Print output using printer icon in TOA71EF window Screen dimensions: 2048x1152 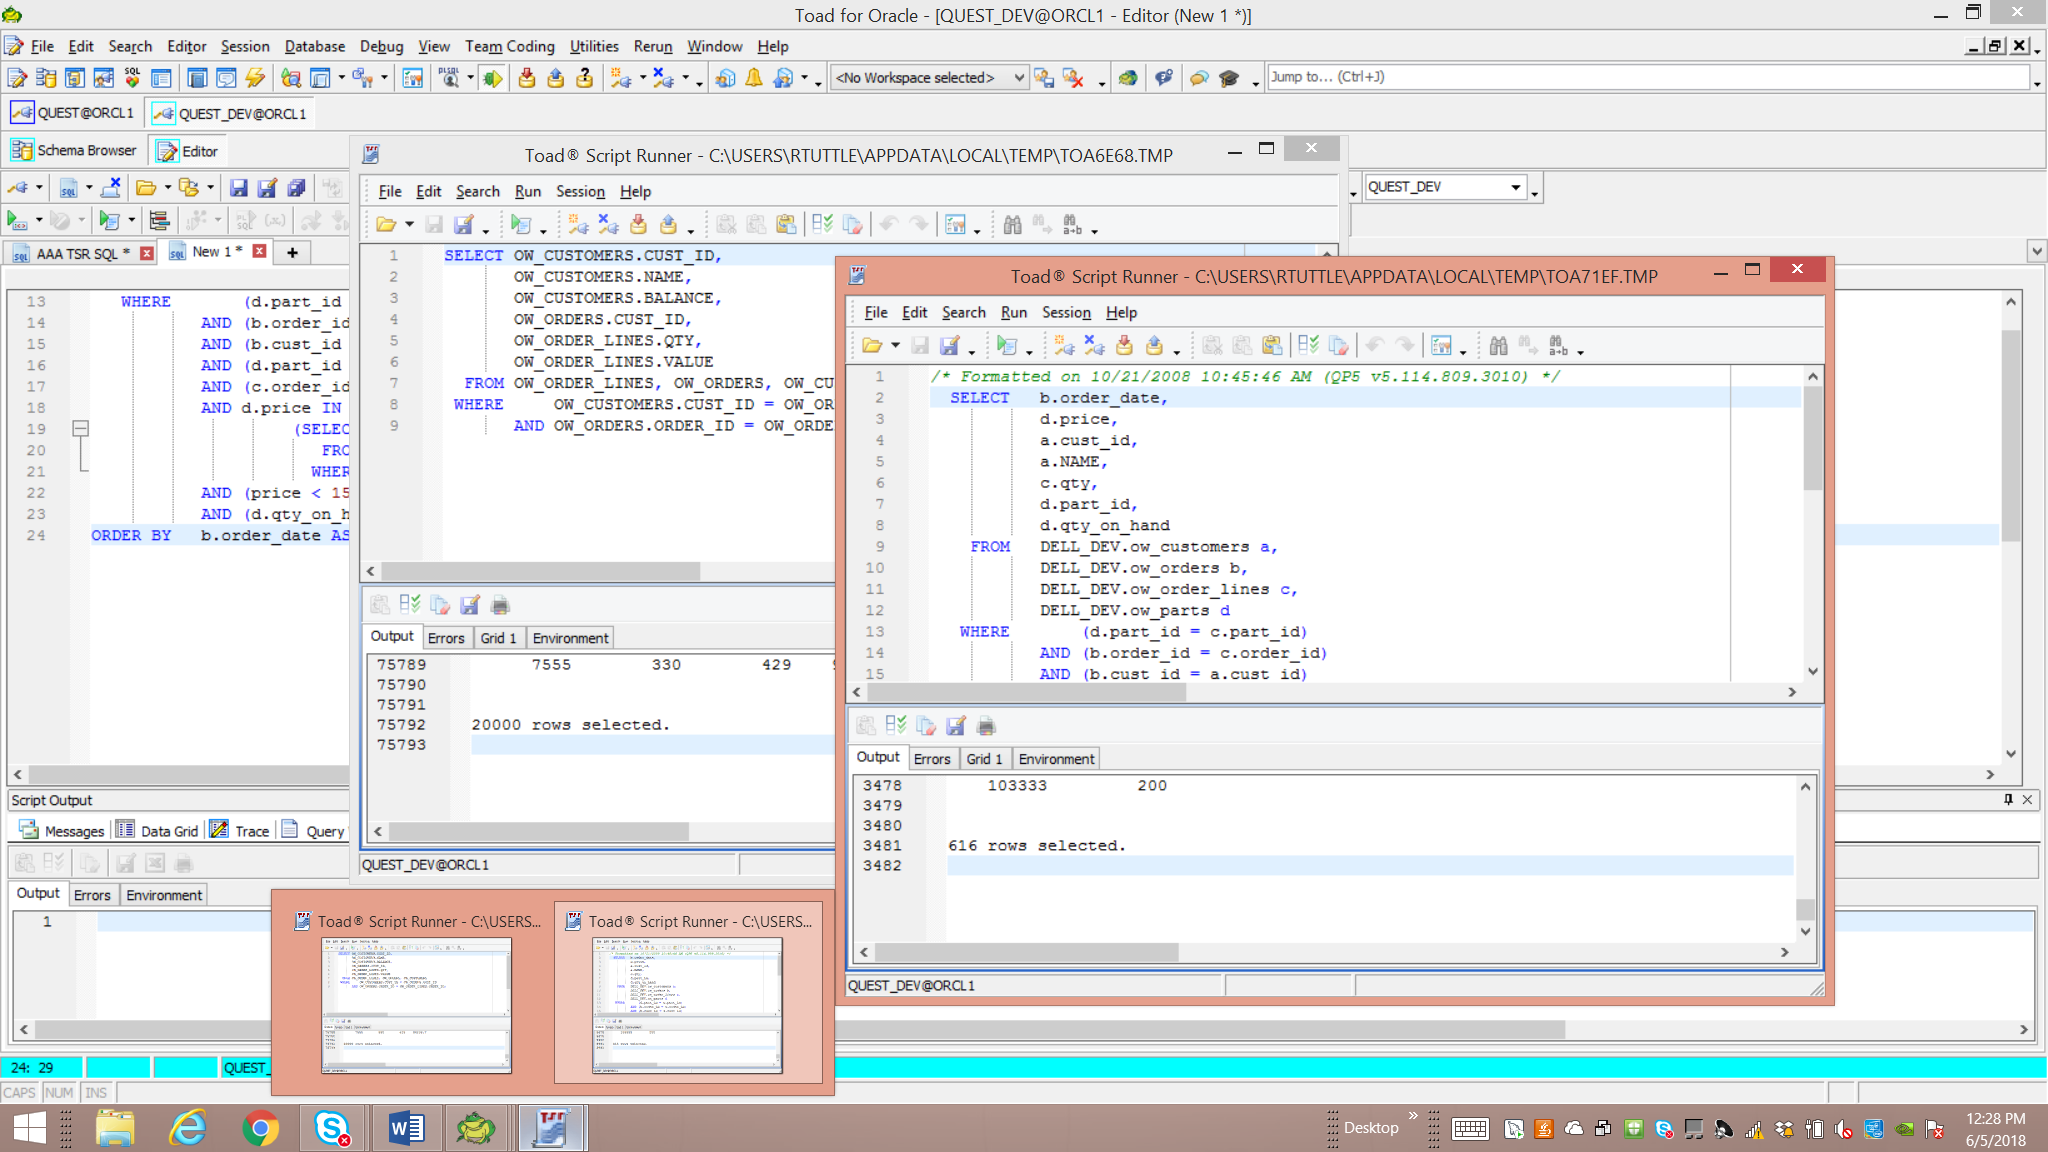pos(986,726)
